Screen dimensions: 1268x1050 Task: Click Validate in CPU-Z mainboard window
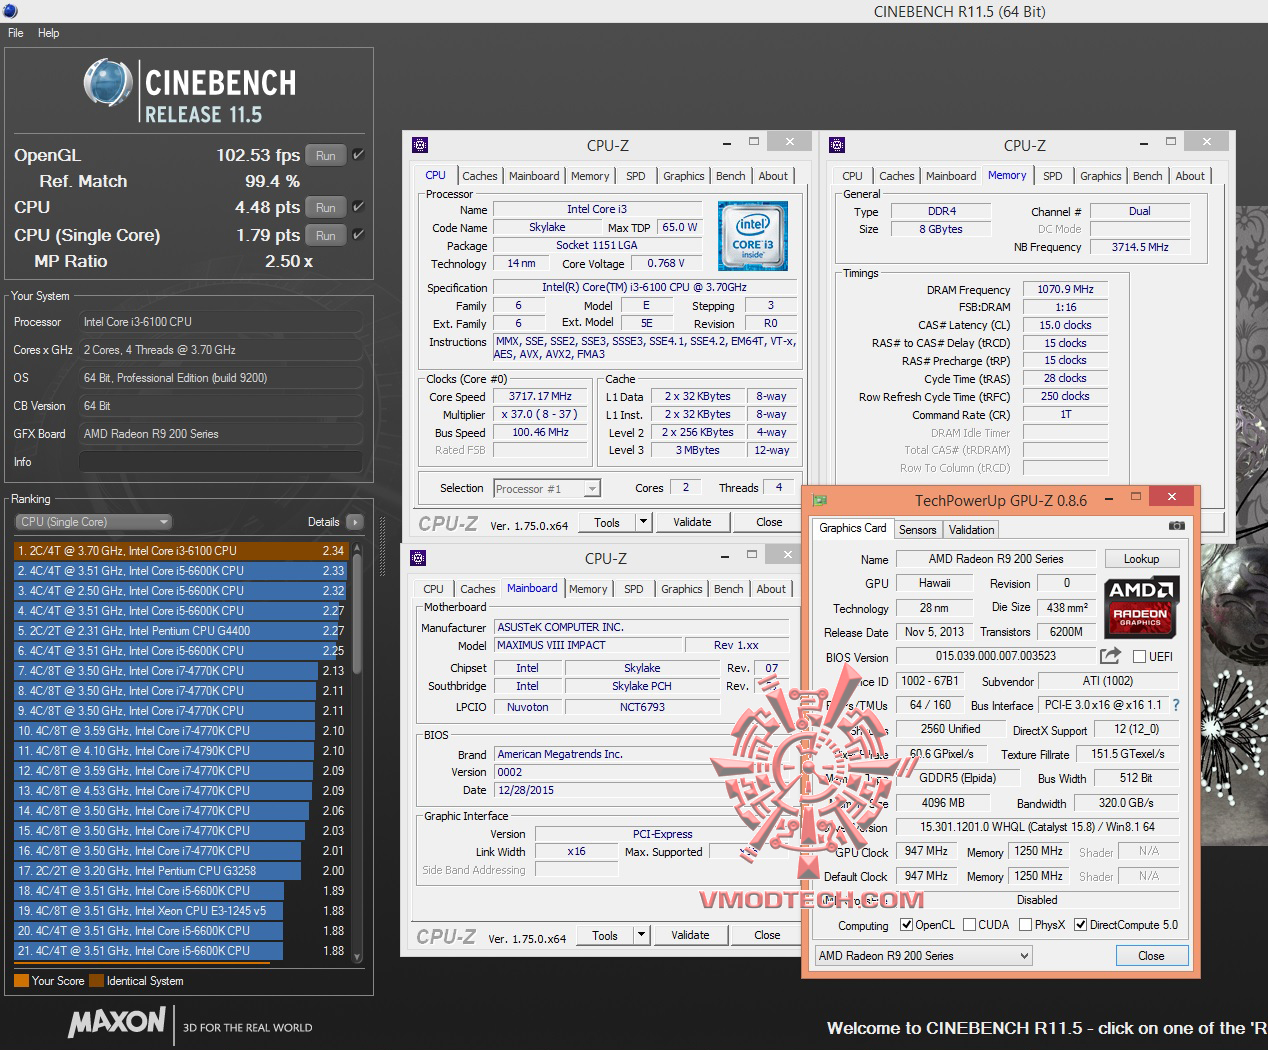[x=690, y=935]
